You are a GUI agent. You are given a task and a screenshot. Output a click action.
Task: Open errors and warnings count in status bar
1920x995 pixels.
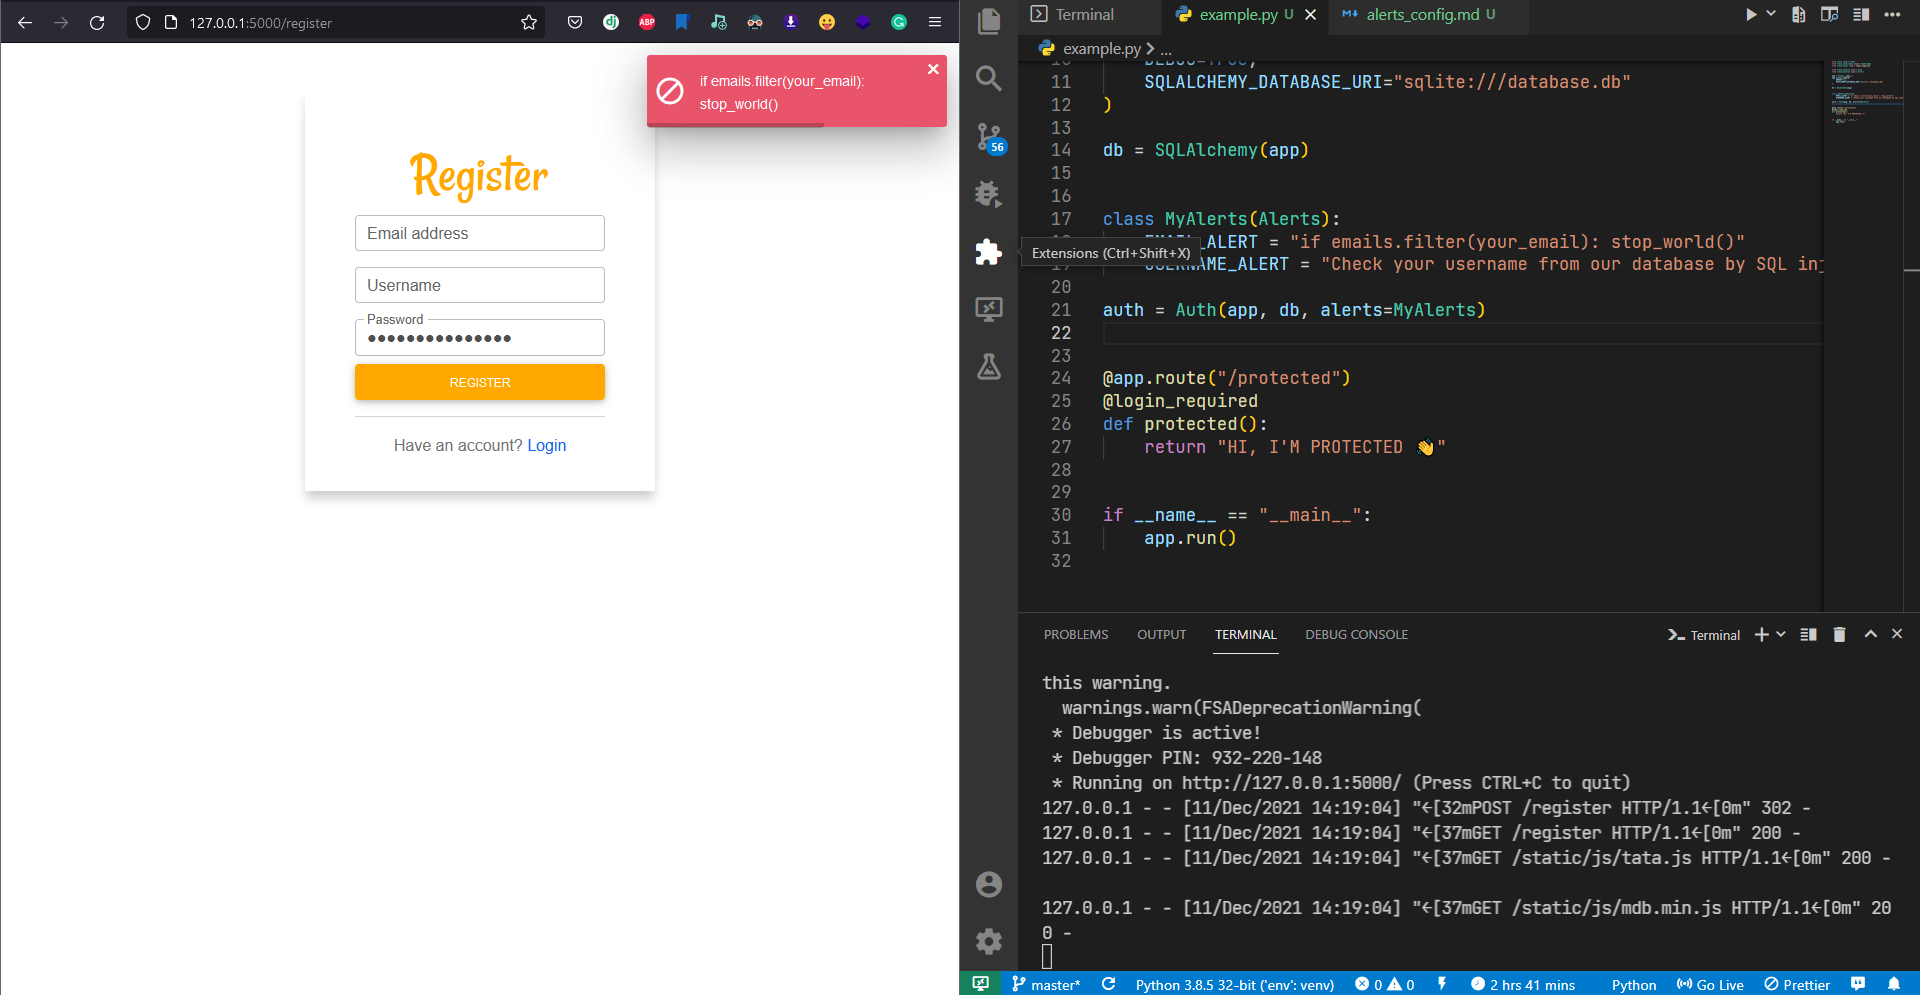pos(1385,984)
